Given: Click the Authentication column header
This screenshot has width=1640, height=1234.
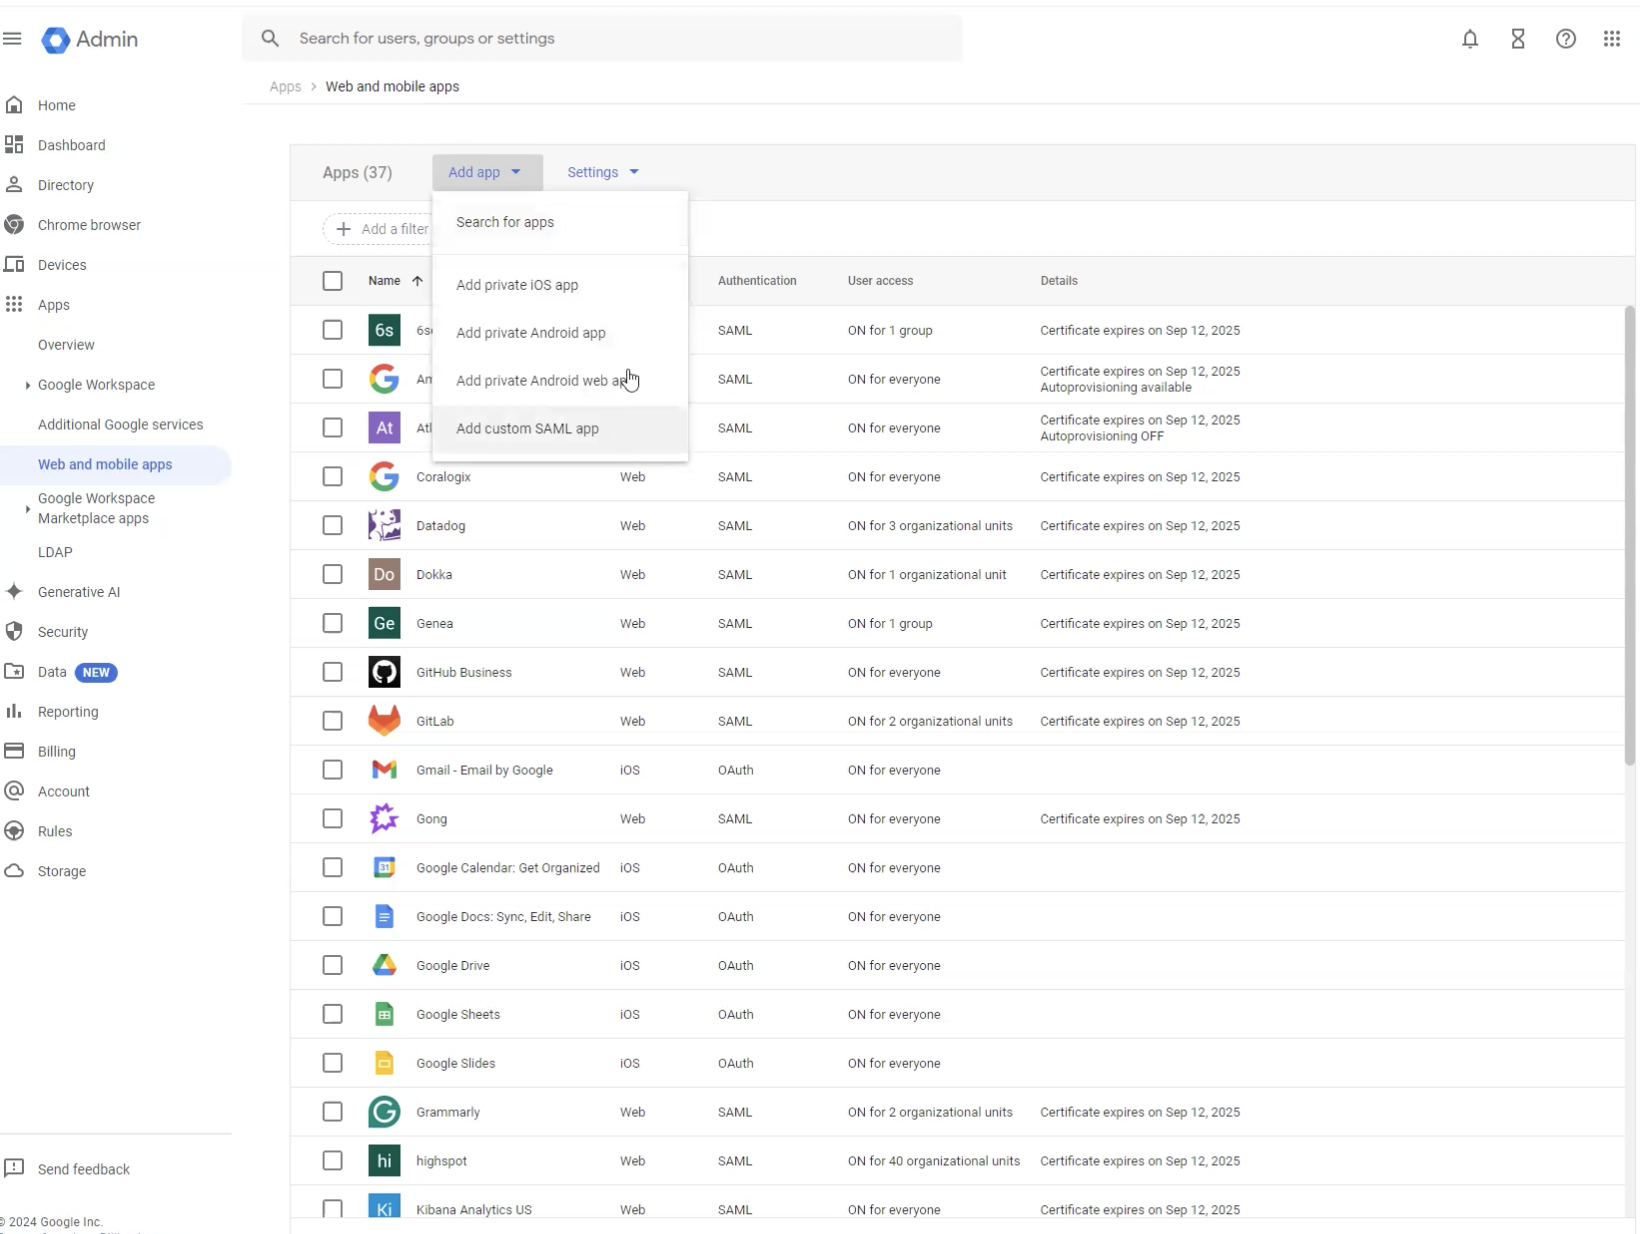Looking at the screenshot, I should coord(757,281).
